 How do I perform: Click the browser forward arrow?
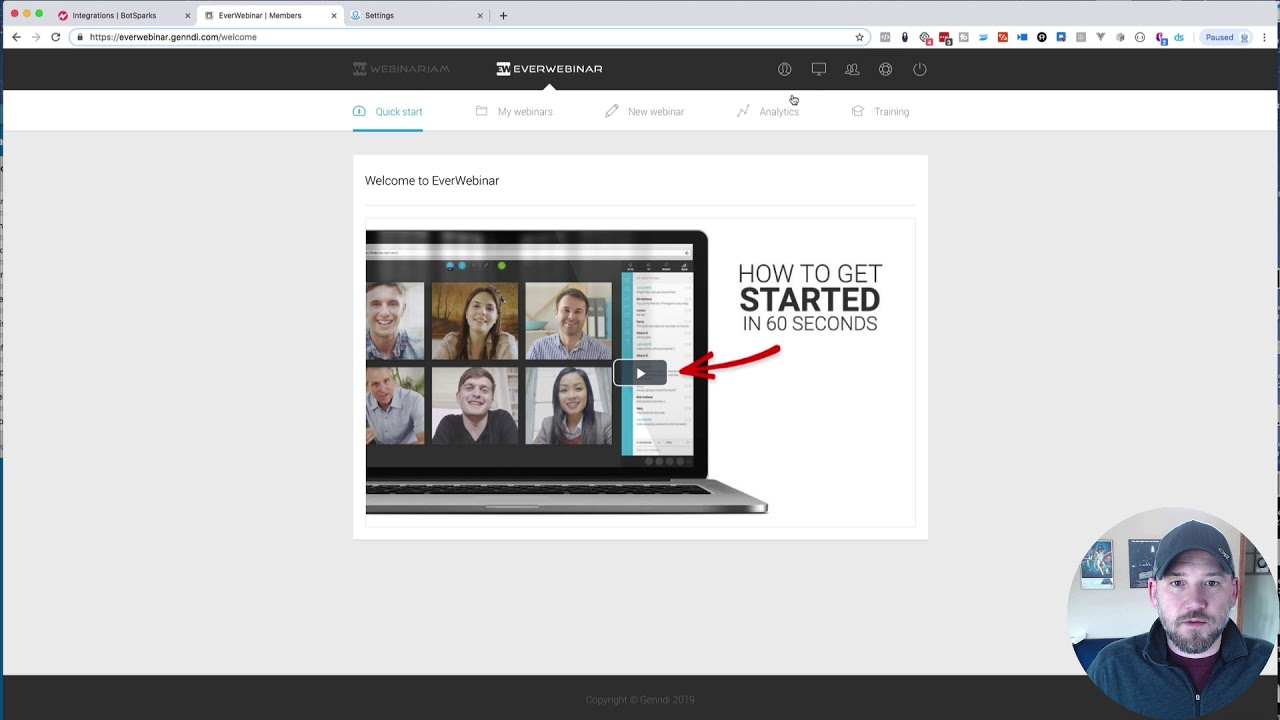click(x=36, y=37)
